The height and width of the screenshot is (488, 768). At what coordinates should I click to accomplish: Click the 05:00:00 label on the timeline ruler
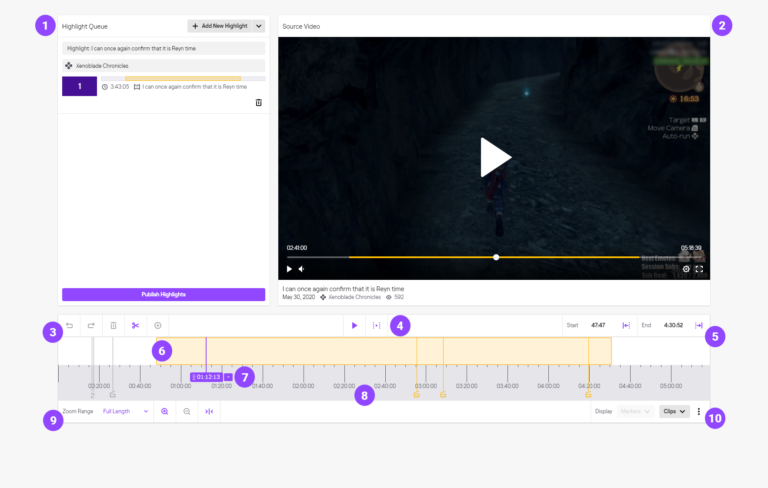click(x=671, y=386)
